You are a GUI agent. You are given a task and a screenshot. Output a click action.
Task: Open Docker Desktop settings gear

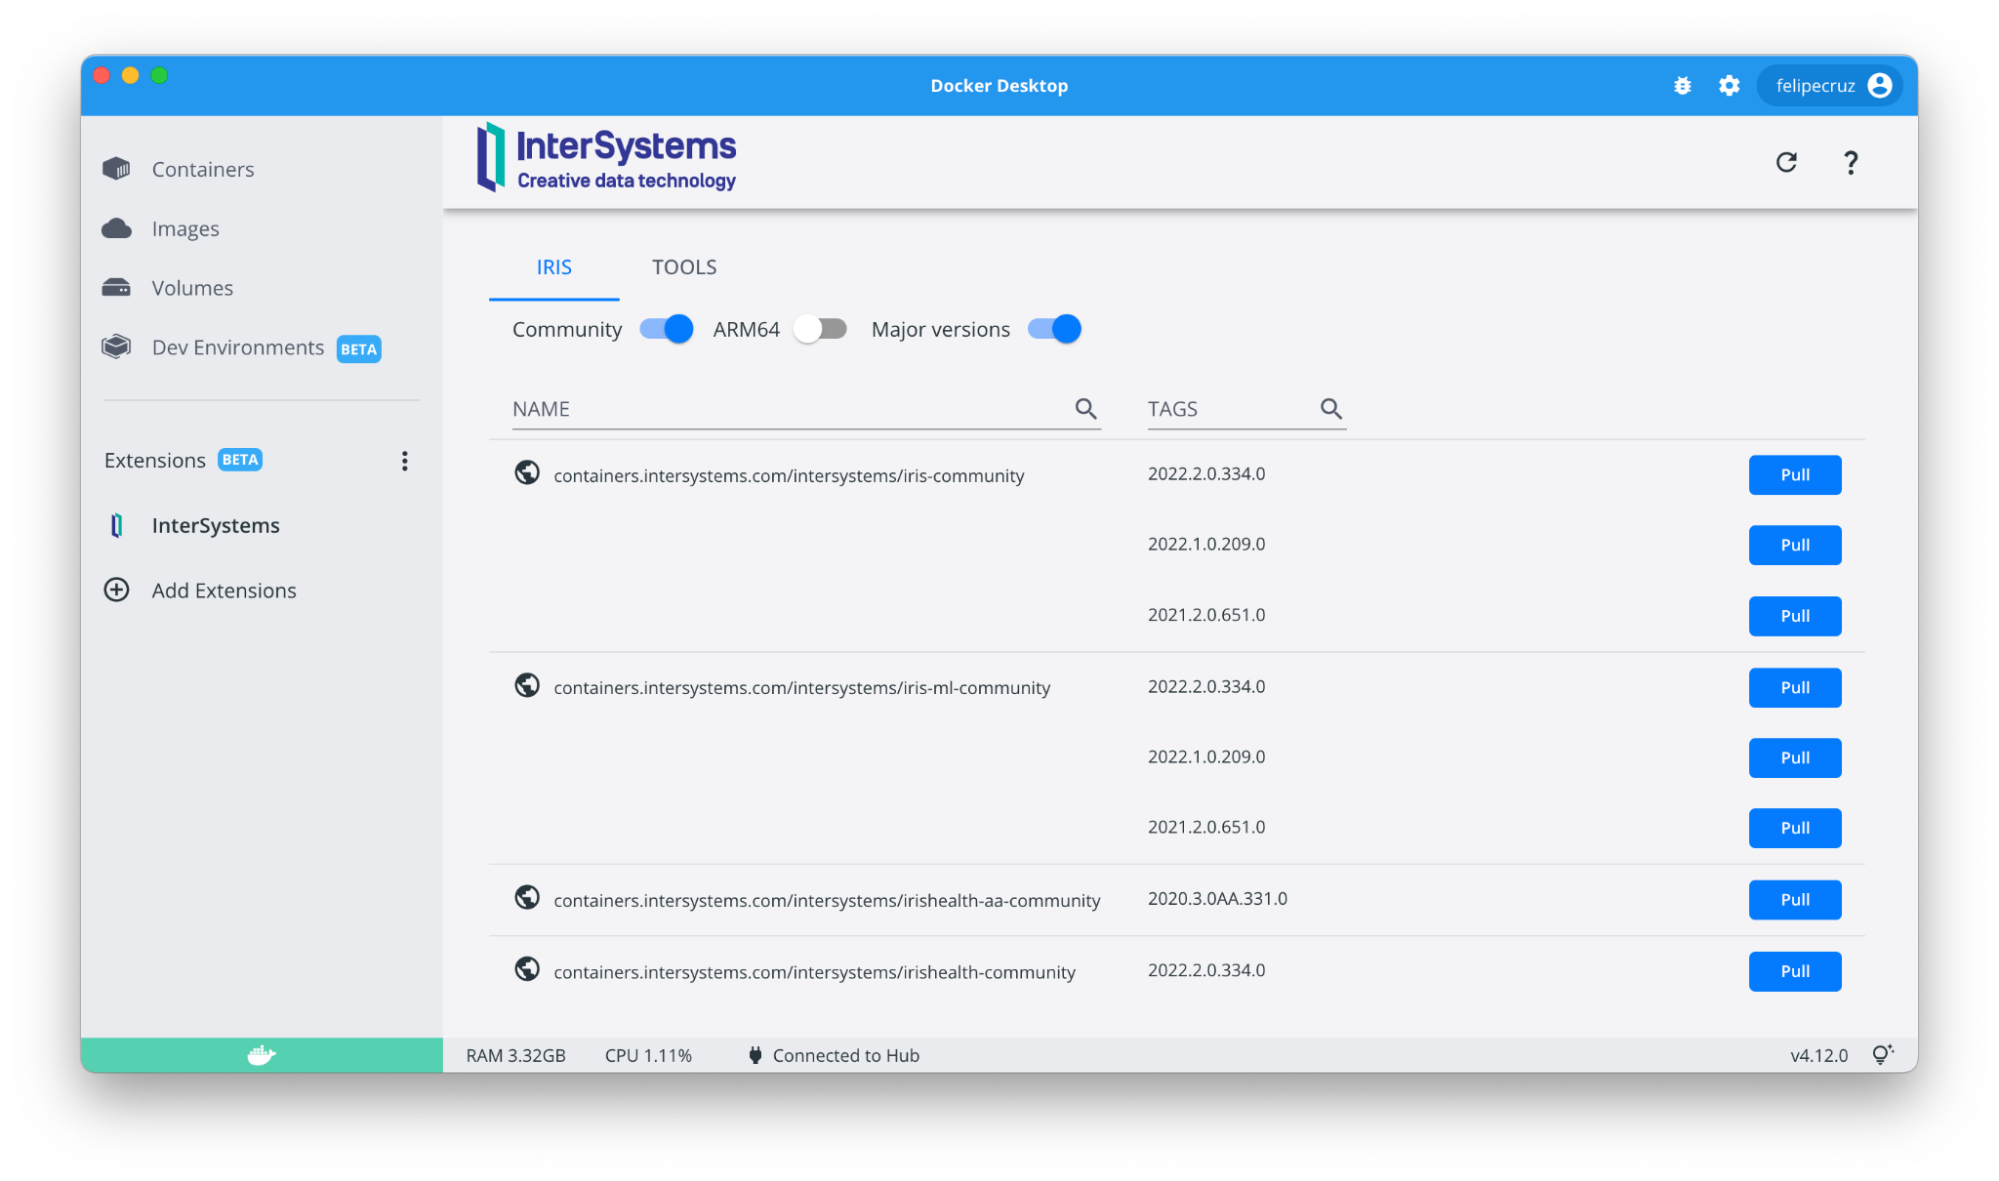(x=1728, y=86)
